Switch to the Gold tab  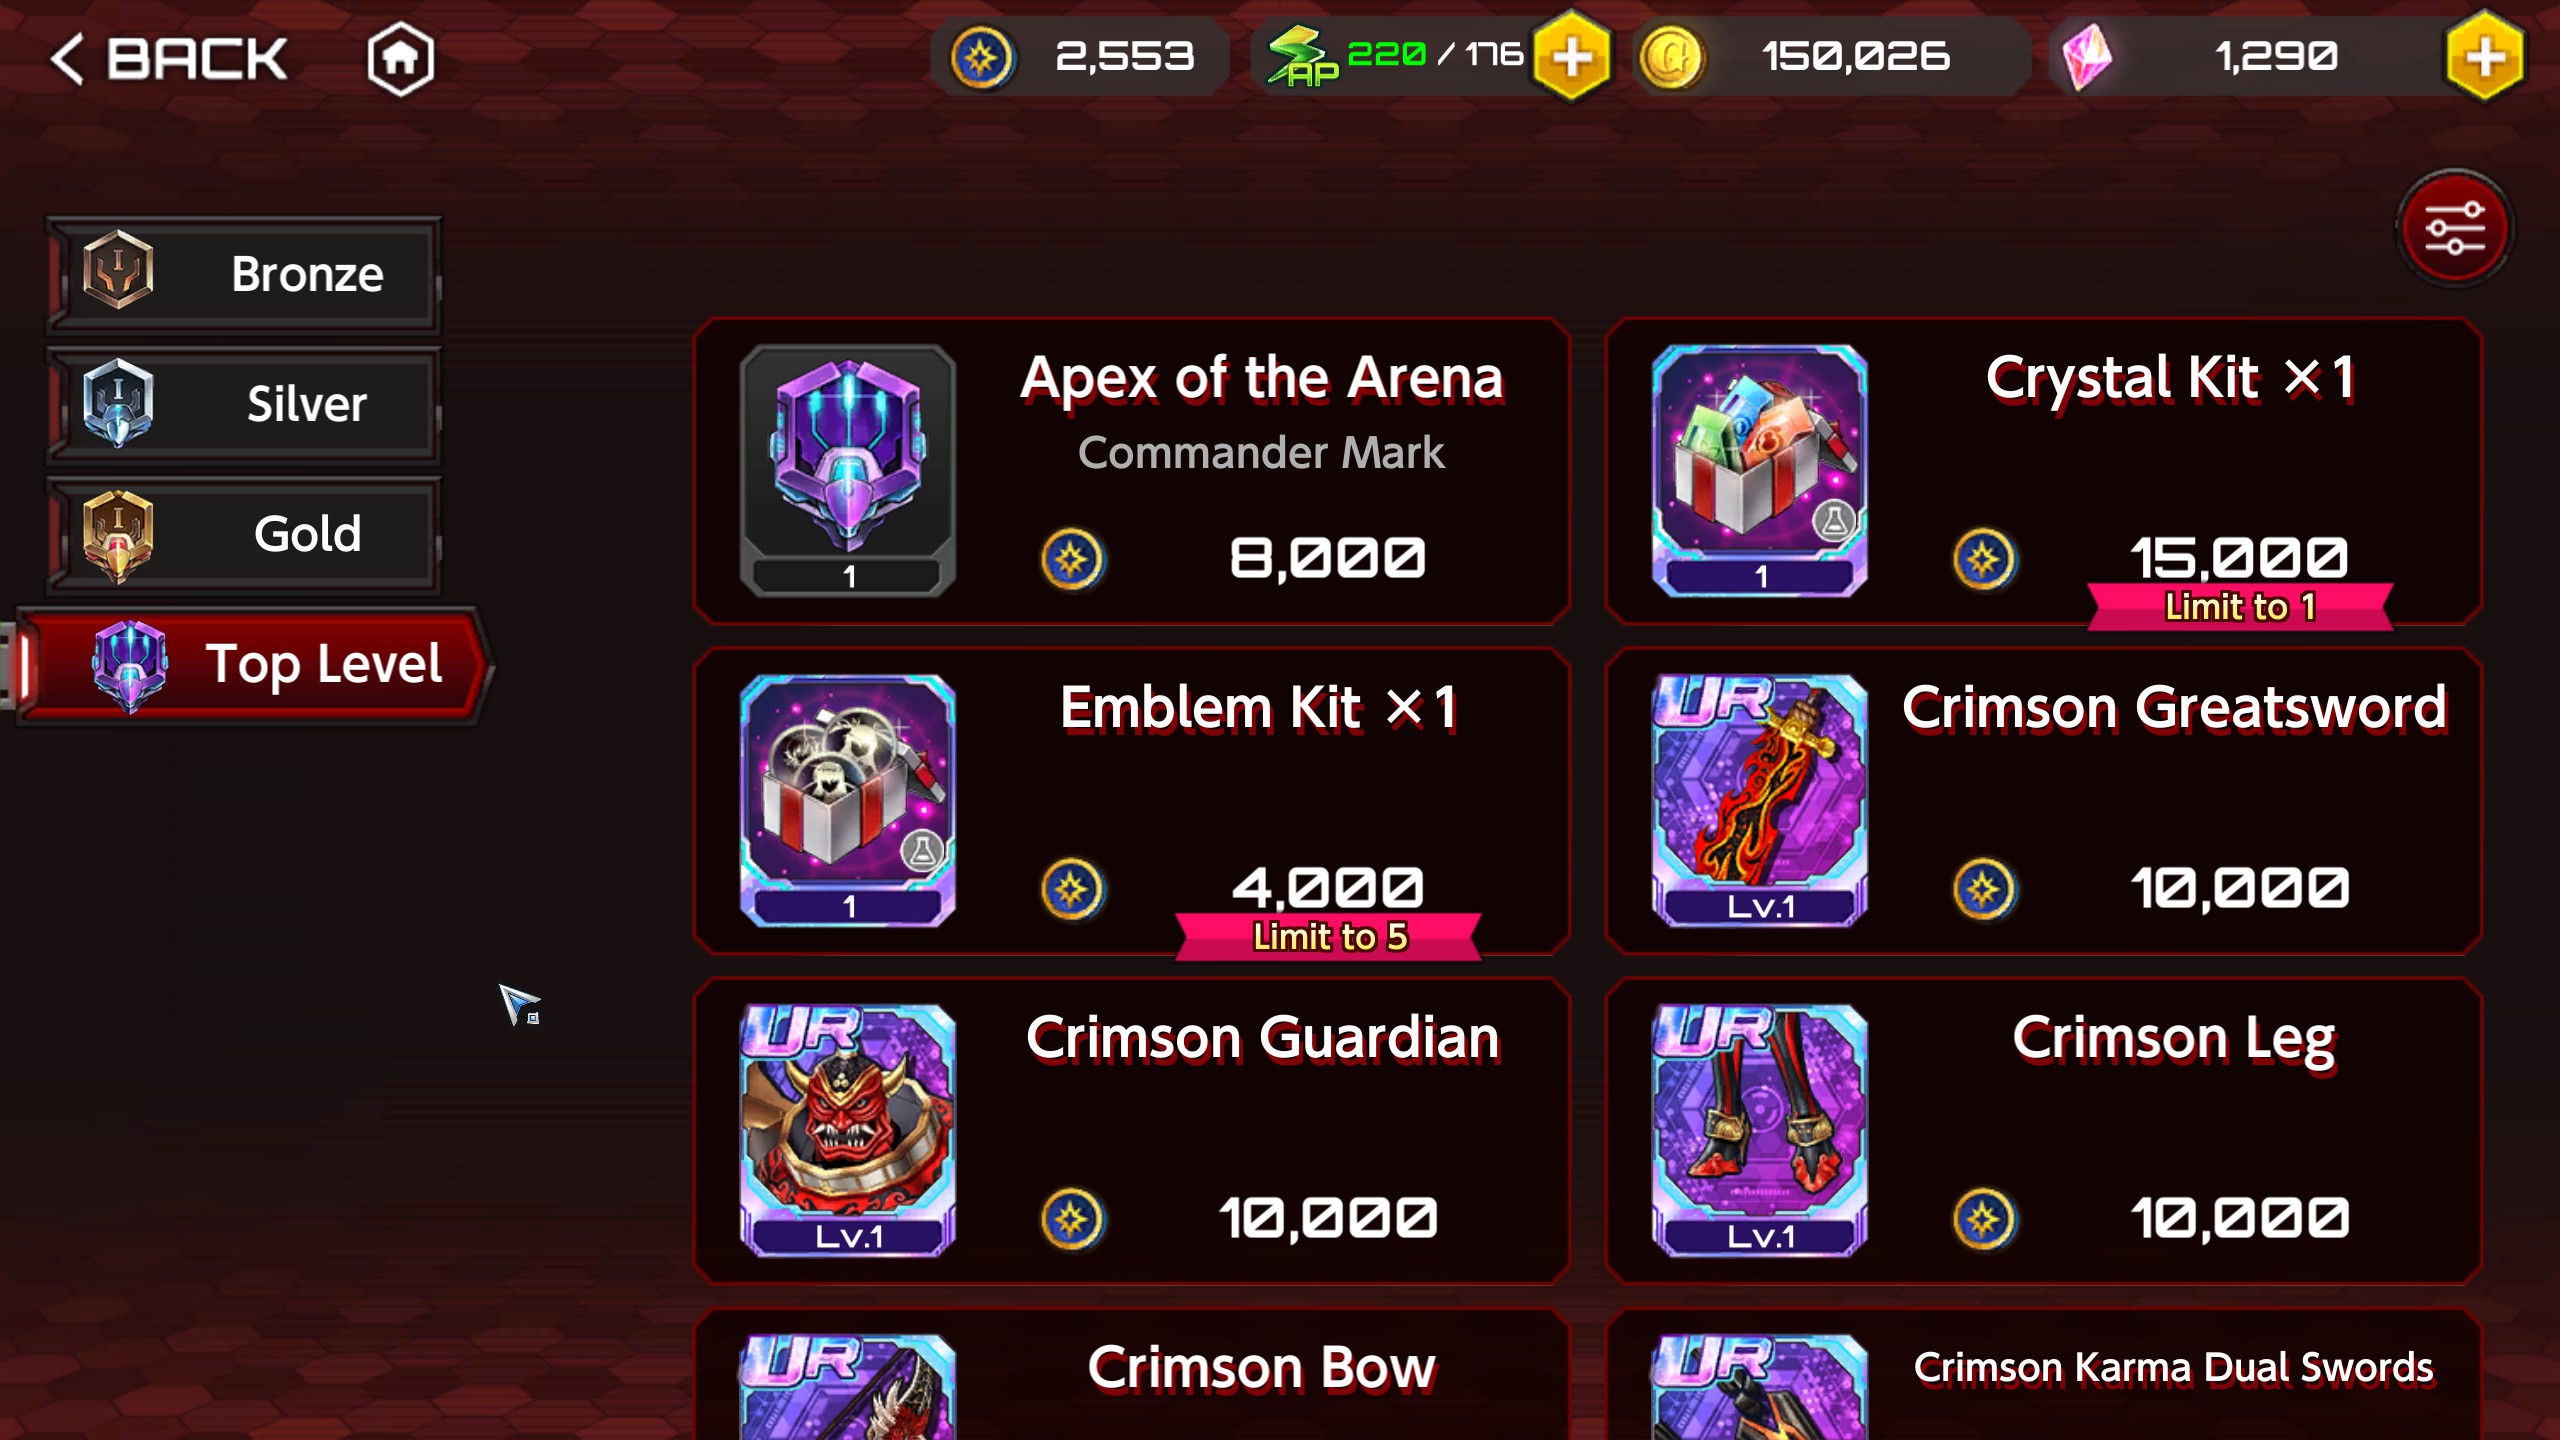tap(243, 534)
